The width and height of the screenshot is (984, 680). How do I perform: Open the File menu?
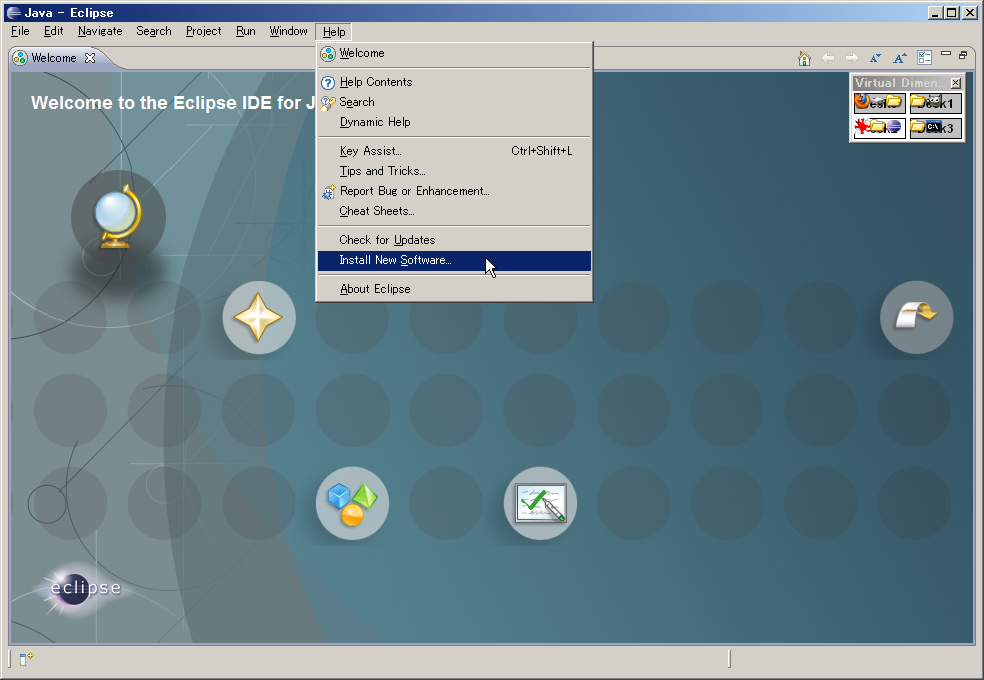pyautogui.click(x=20, y=31)
